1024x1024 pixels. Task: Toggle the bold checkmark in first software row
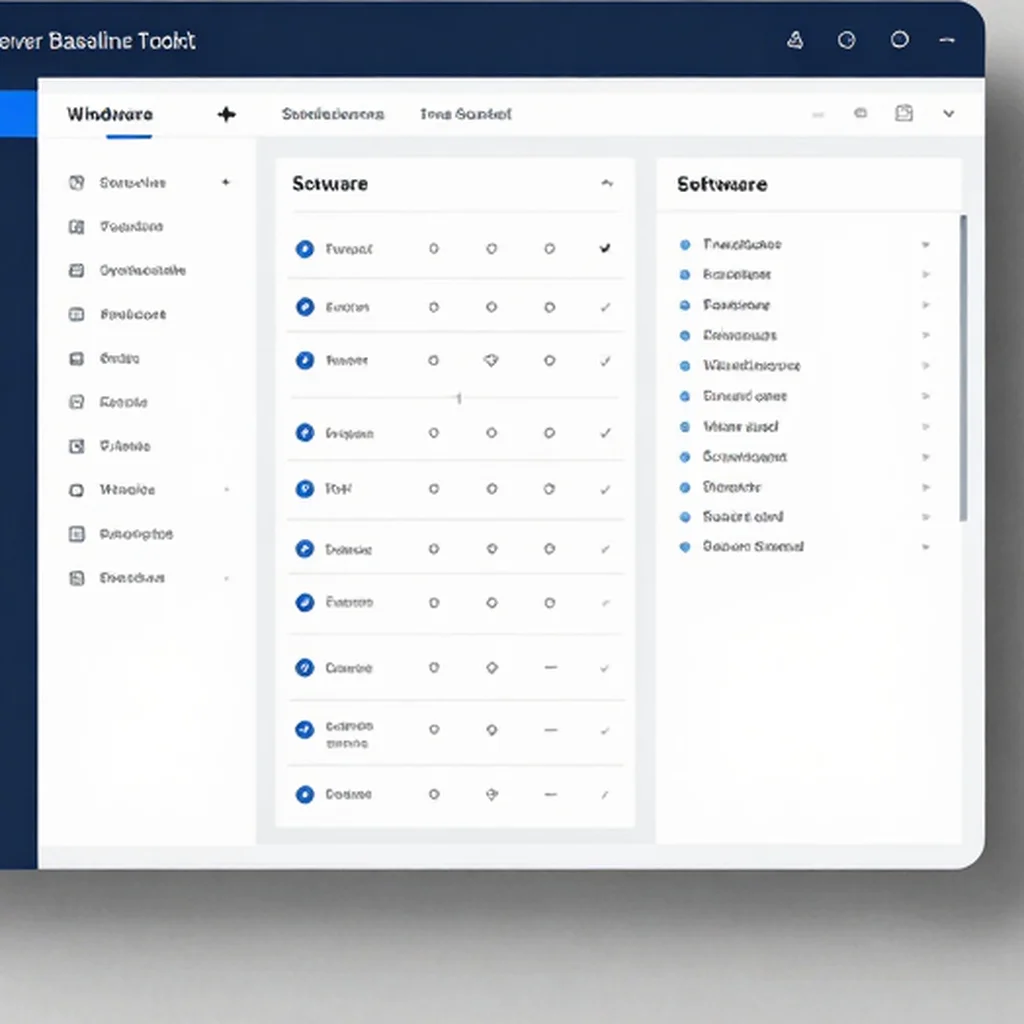tap(605, 248)
